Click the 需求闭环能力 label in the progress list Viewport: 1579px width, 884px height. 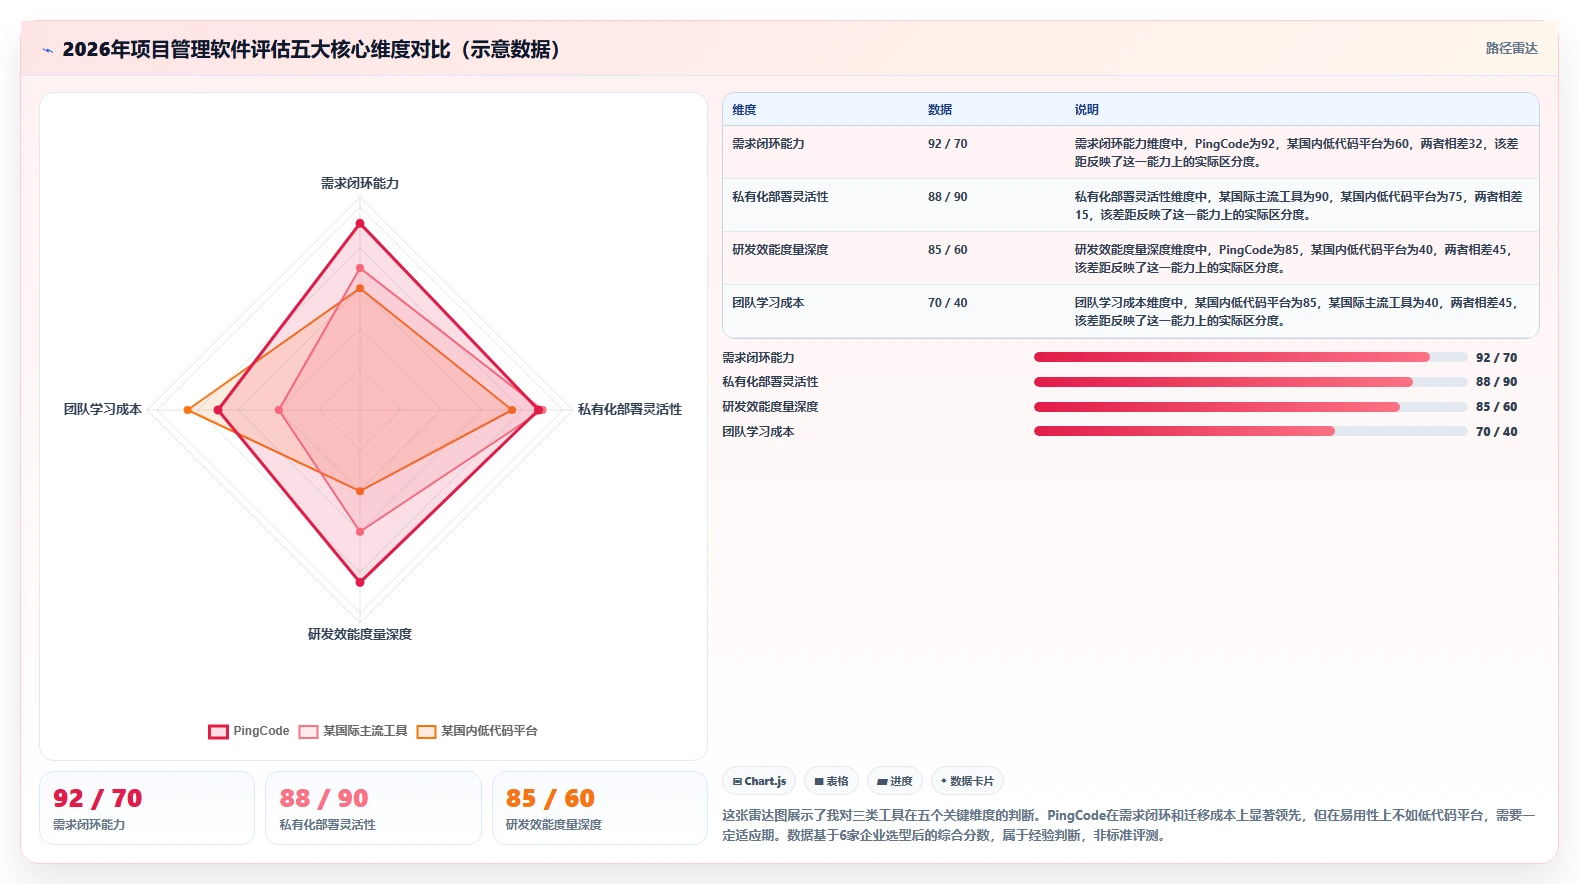coord(758,358)
